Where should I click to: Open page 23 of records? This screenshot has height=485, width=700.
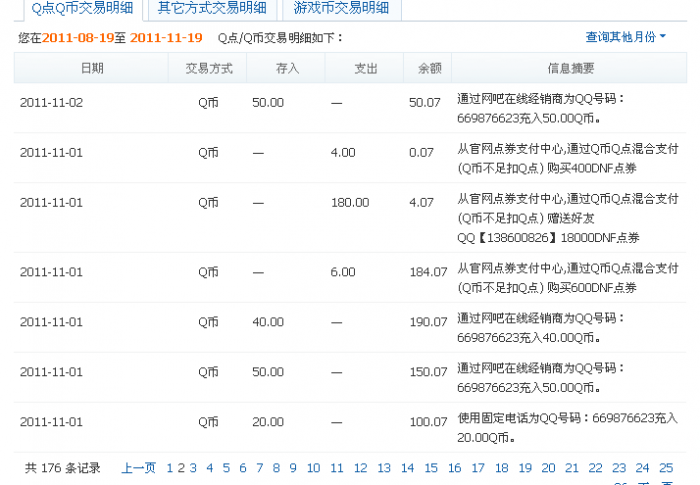(x=619, y=468)
